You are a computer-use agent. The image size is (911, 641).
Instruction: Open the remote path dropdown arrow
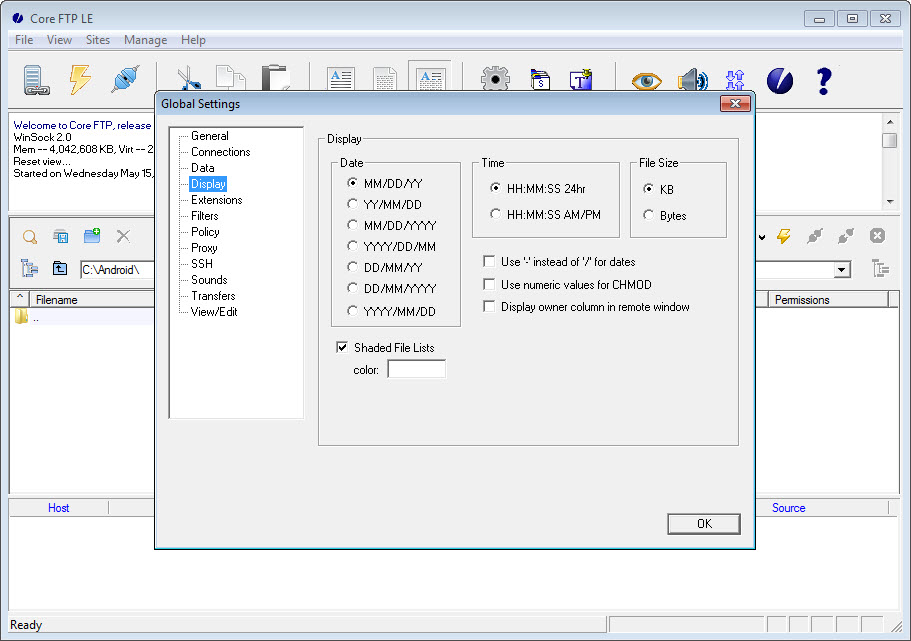point(841,270)
